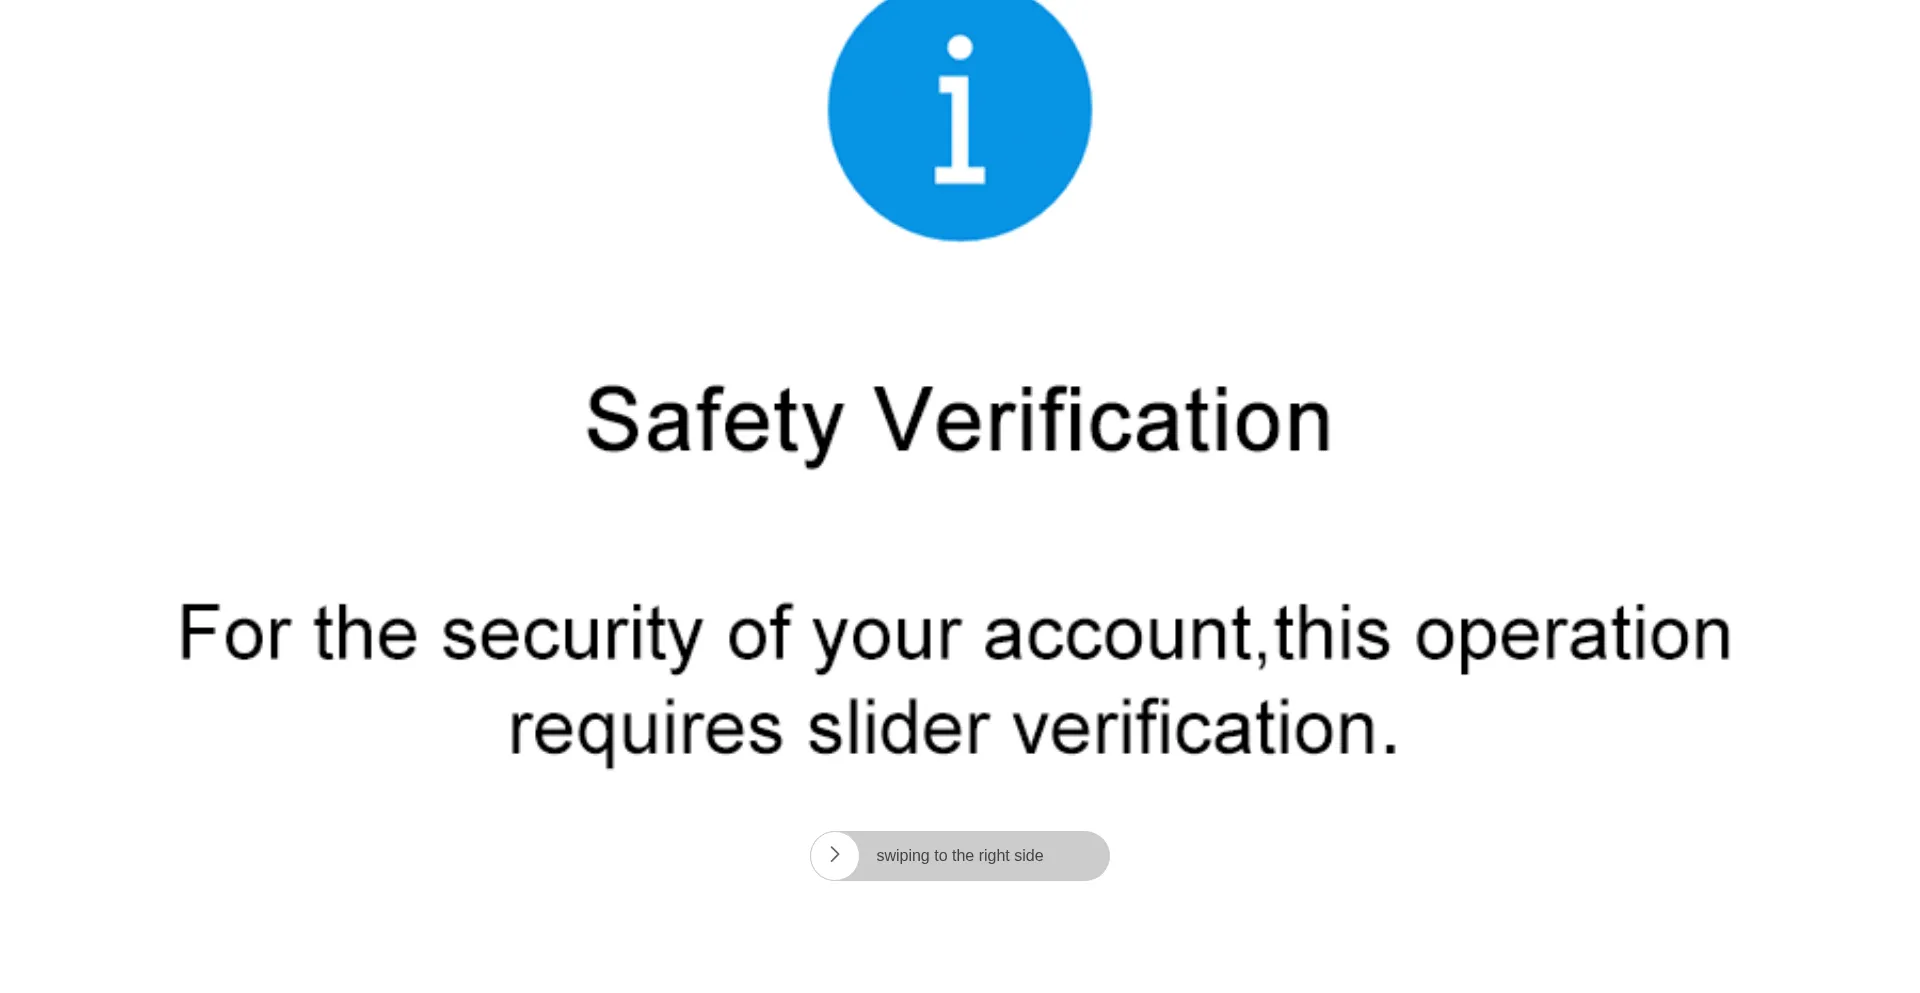1920x993 pixels.
Task: Click the word 'side' on the slider
Action: [1029, 856]
